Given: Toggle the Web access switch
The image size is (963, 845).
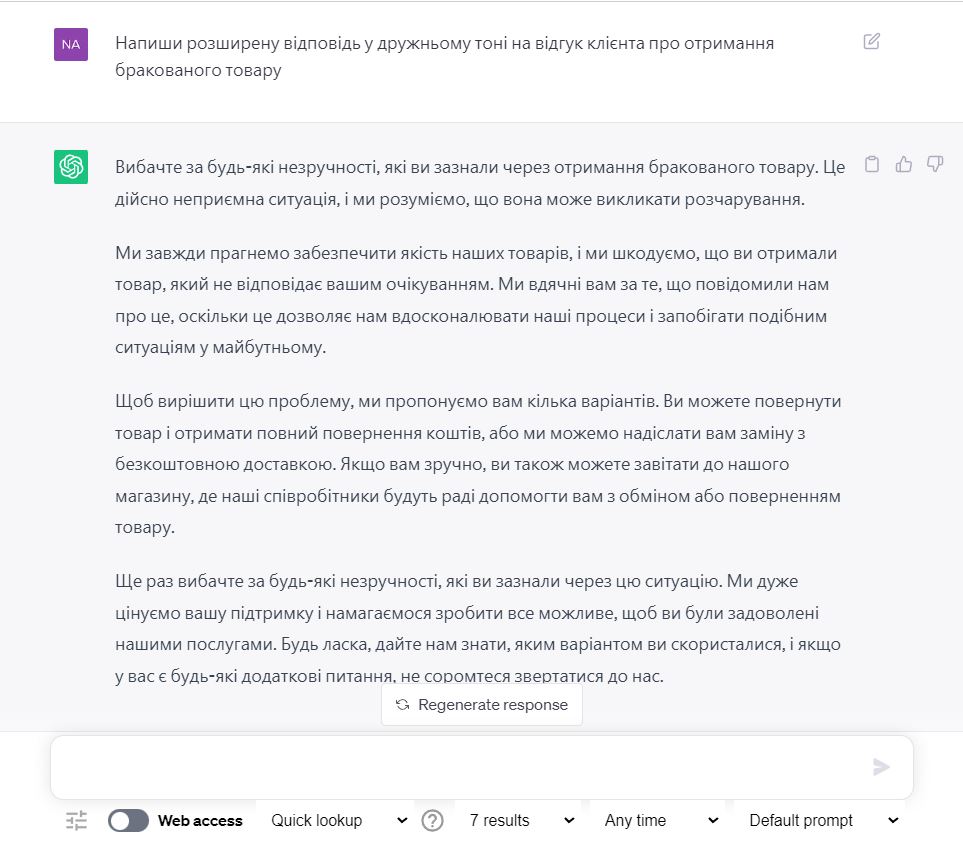Looking at the screenshot, I should pos(128,821).
